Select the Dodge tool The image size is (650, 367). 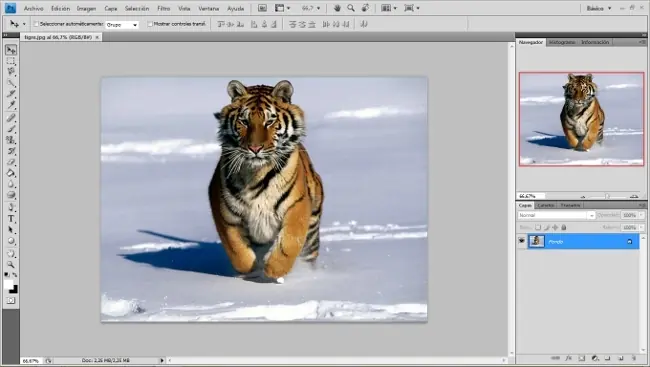11,195
